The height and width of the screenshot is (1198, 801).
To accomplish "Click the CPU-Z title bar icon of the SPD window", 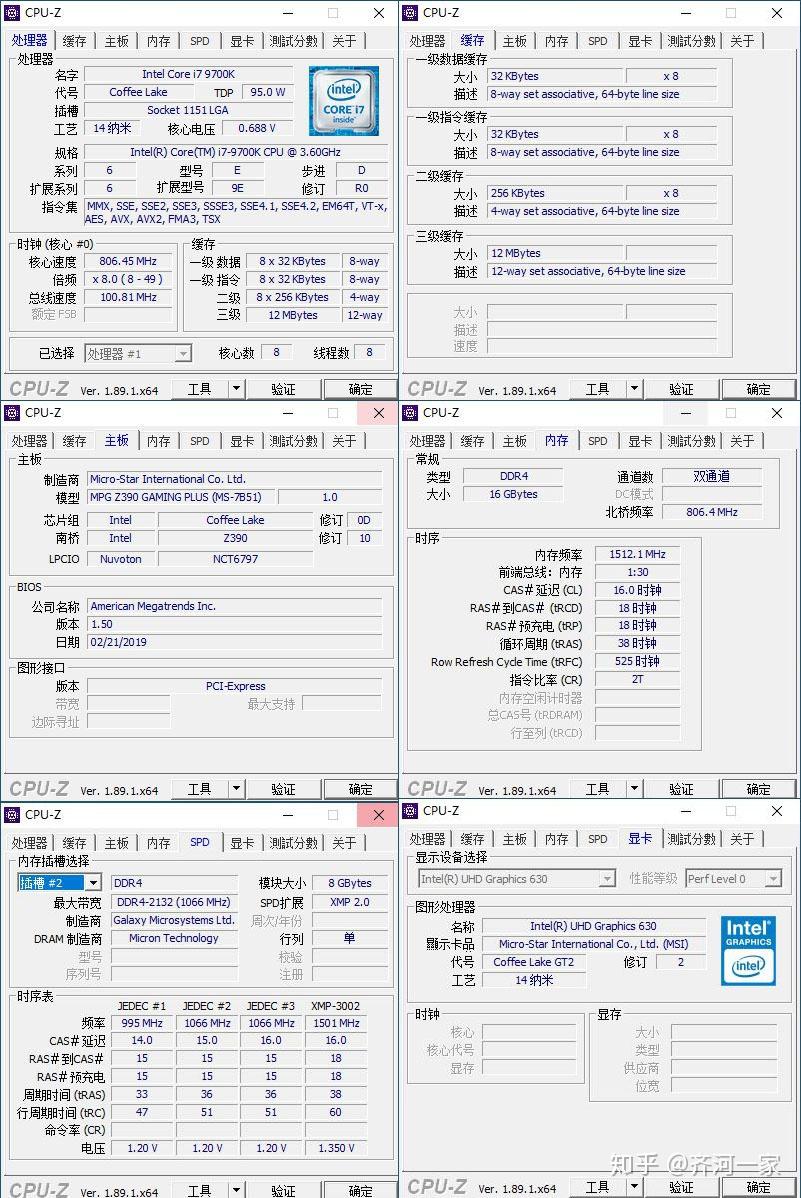I will (x=11, y=813).
